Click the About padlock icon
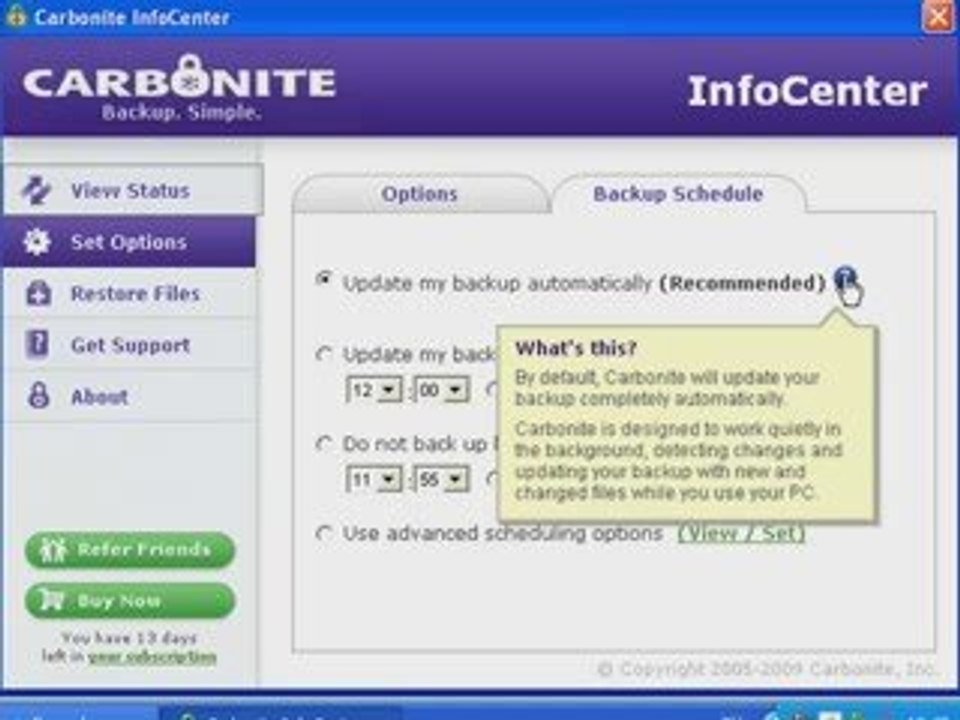The image size is (960, 720). (x=39, y=396)
